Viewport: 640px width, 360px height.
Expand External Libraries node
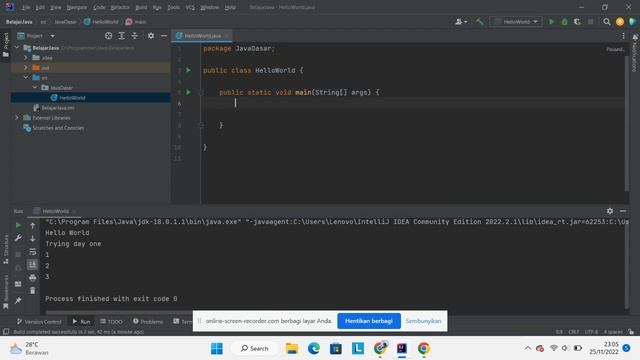[17, 118]
